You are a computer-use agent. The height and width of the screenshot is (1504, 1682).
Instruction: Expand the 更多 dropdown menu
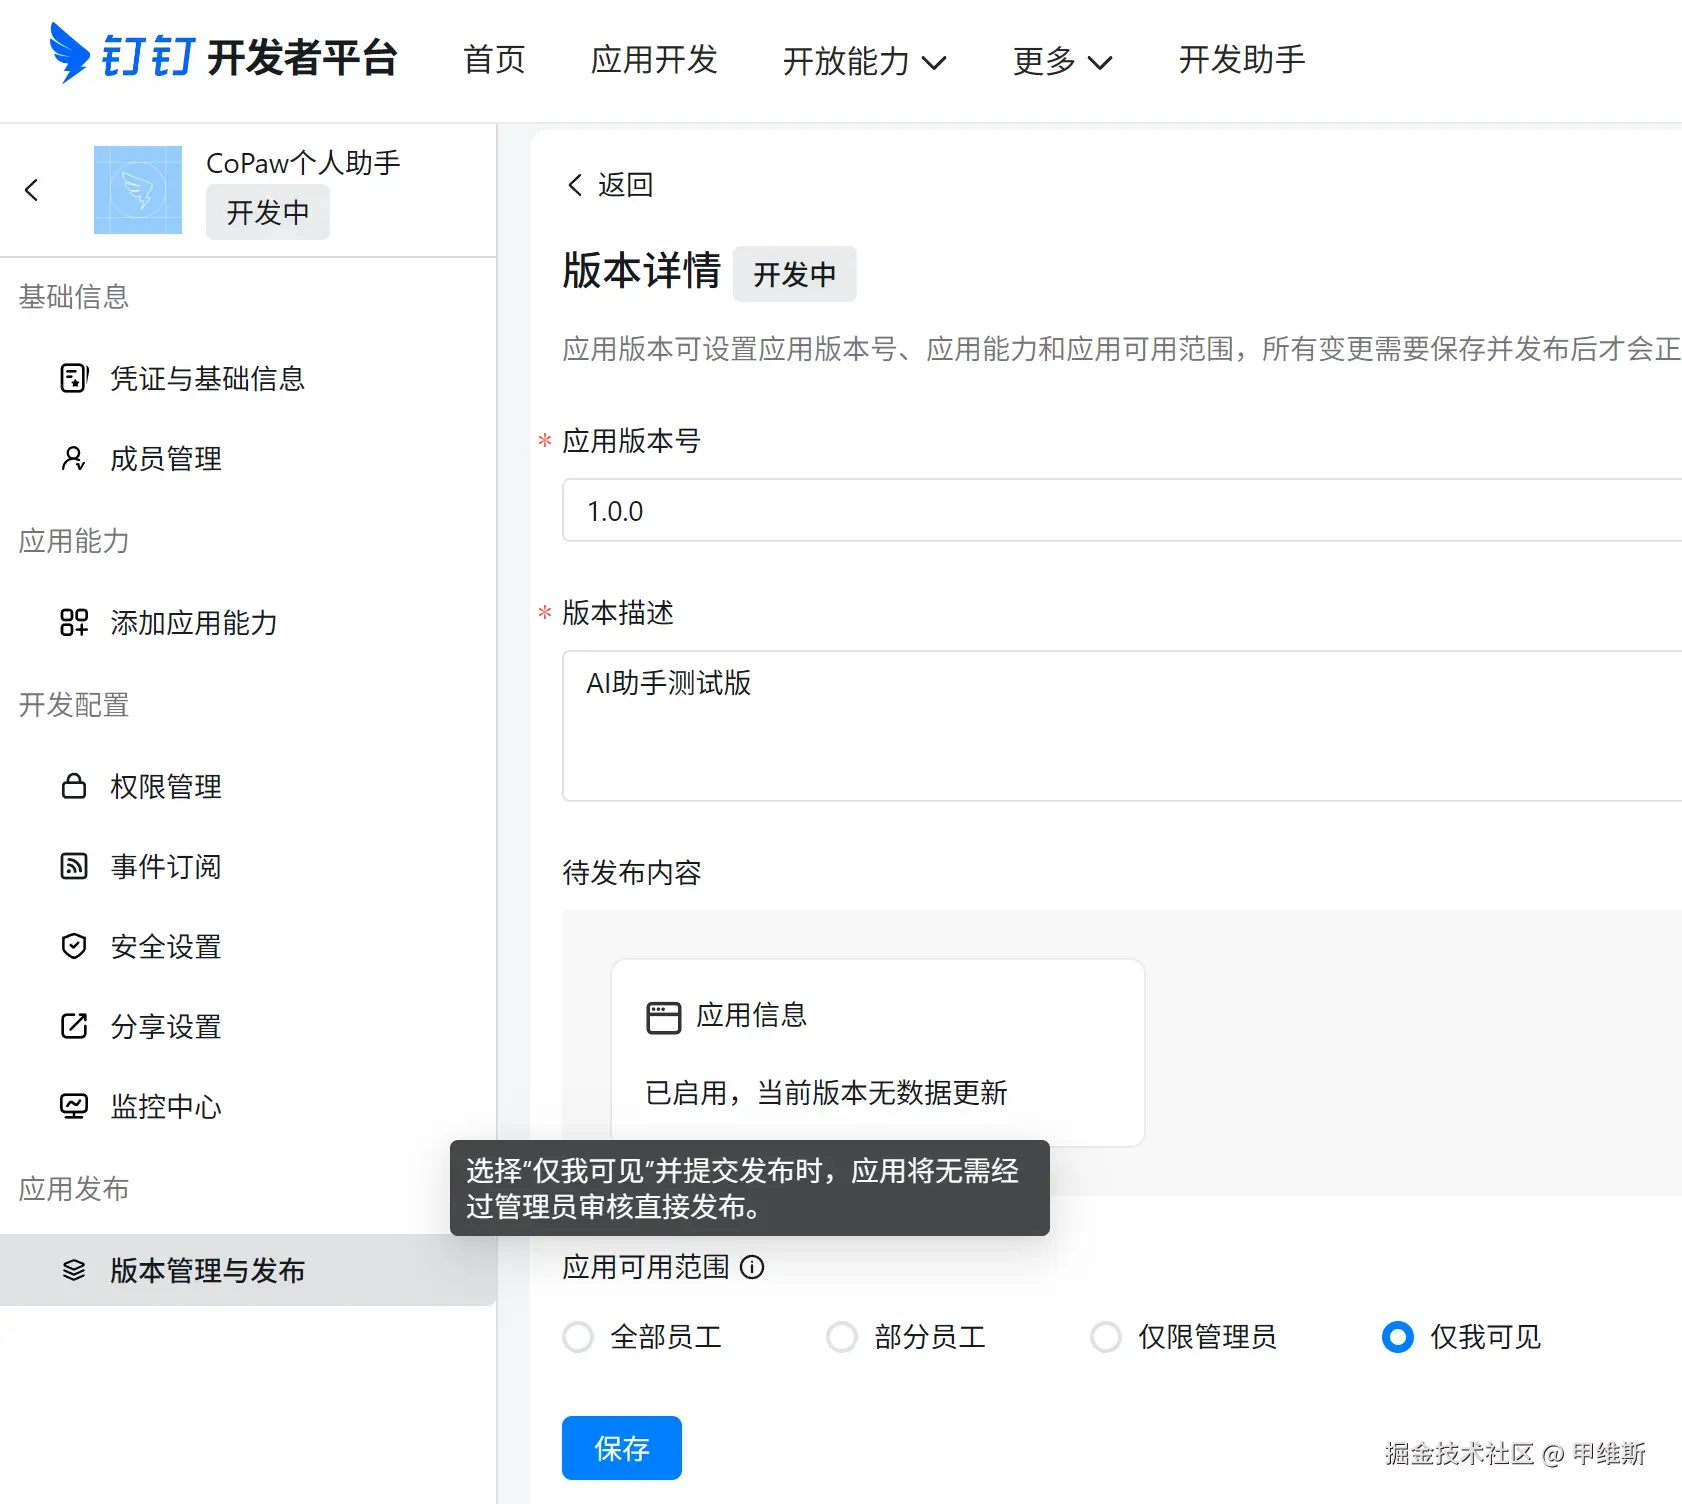point(1062,61)
